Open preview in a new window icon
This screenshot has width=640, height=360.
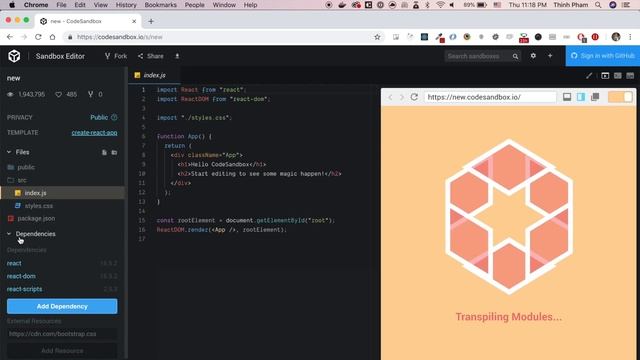click(x=595, y=97)
